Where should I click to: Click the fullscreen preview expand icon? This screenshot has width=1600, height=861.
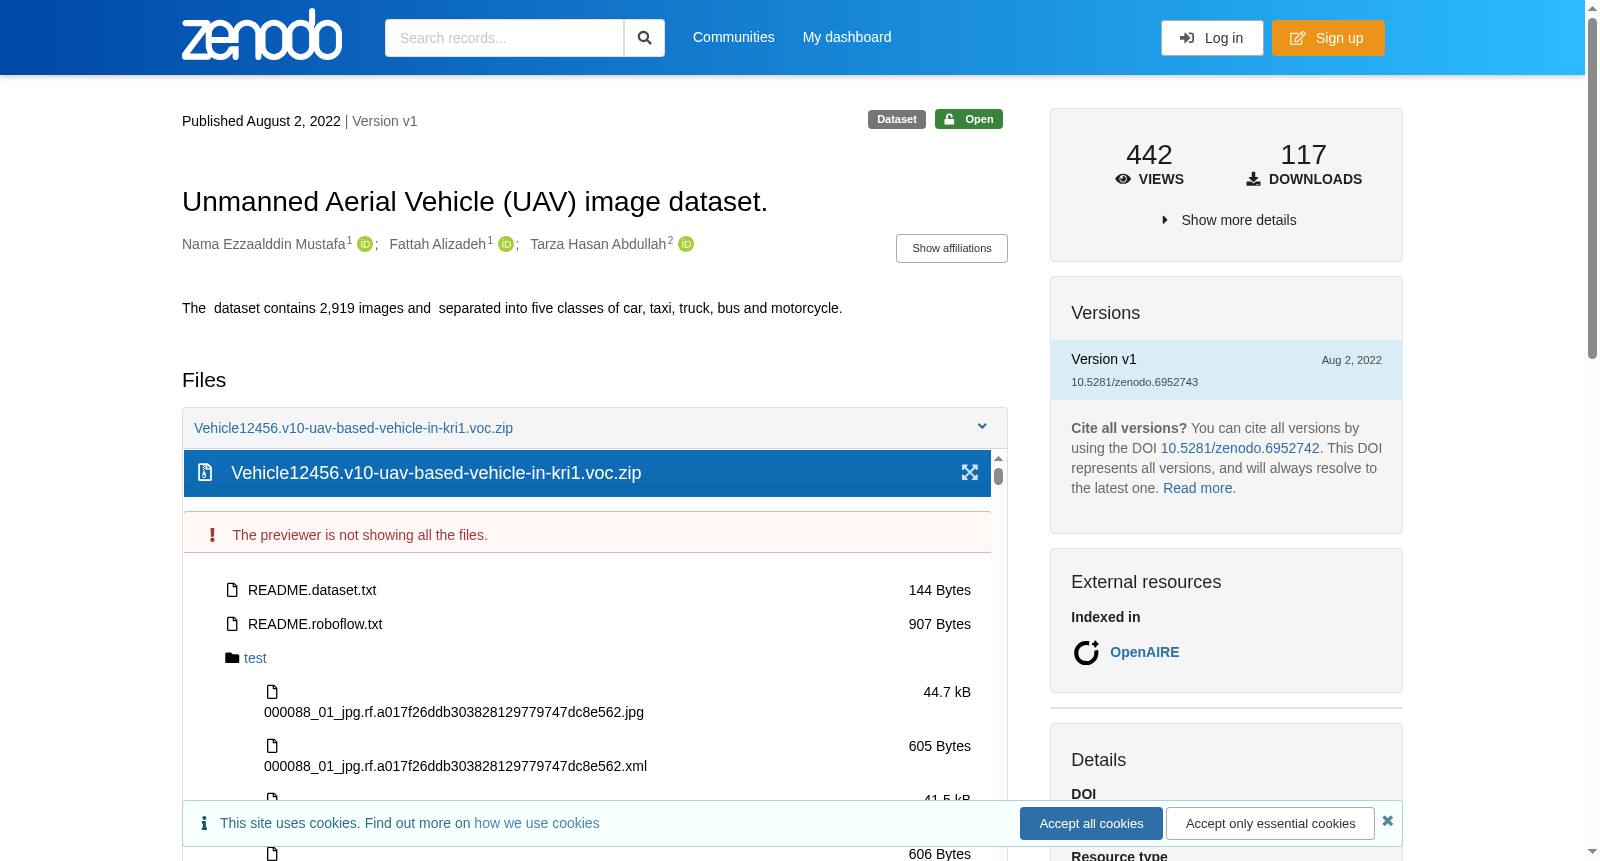[970, 472]
